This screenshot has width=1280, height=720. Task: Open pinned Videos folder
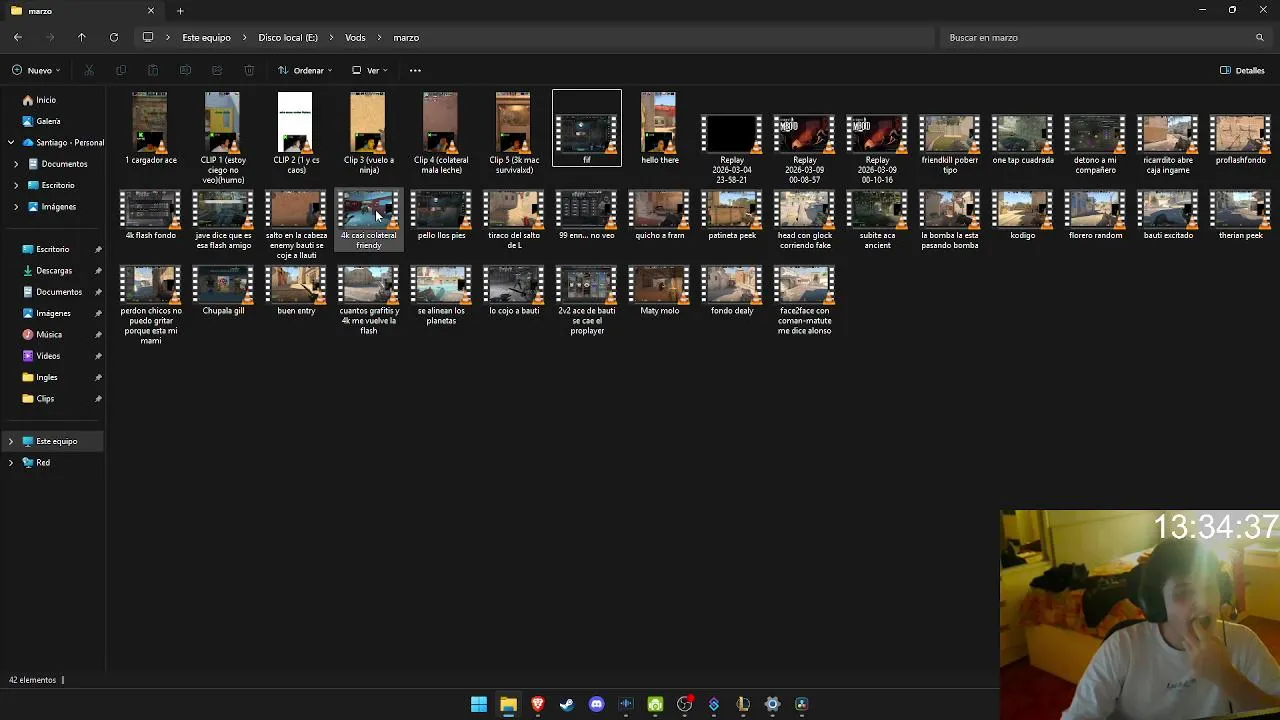[48, 356]
